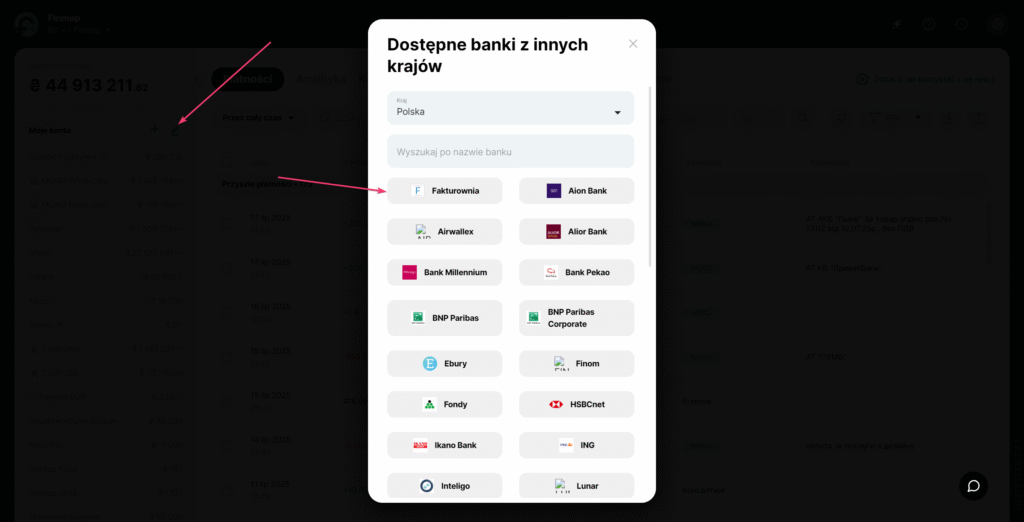
Task: Select the Finom bank tile
Action: [x=577, y=363]
